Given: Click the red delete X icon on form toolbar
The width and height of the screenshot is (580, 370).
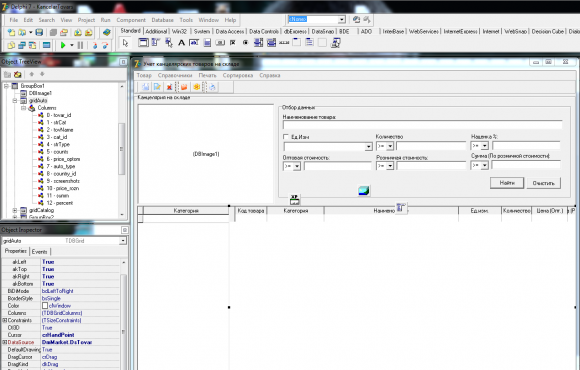Looking at the screenshot, I should tap(169, 87).
